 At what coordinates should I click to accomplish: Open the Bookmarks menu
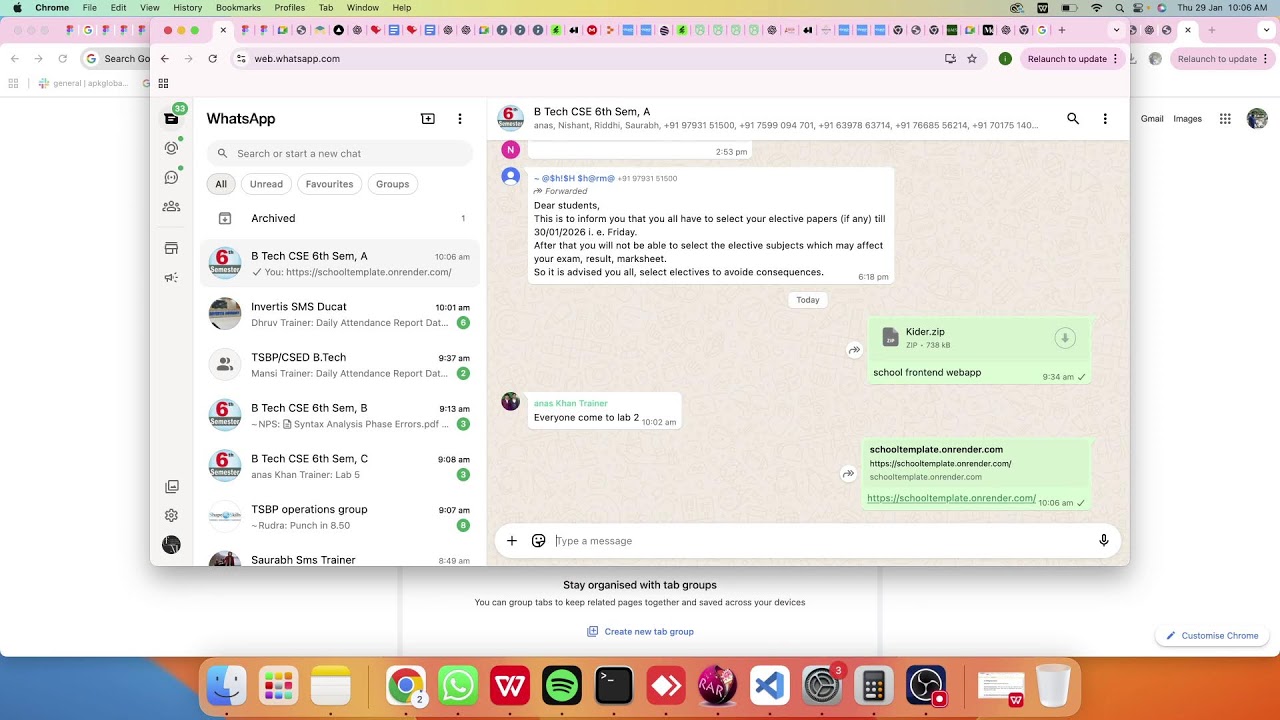click(x=238, y=8)
